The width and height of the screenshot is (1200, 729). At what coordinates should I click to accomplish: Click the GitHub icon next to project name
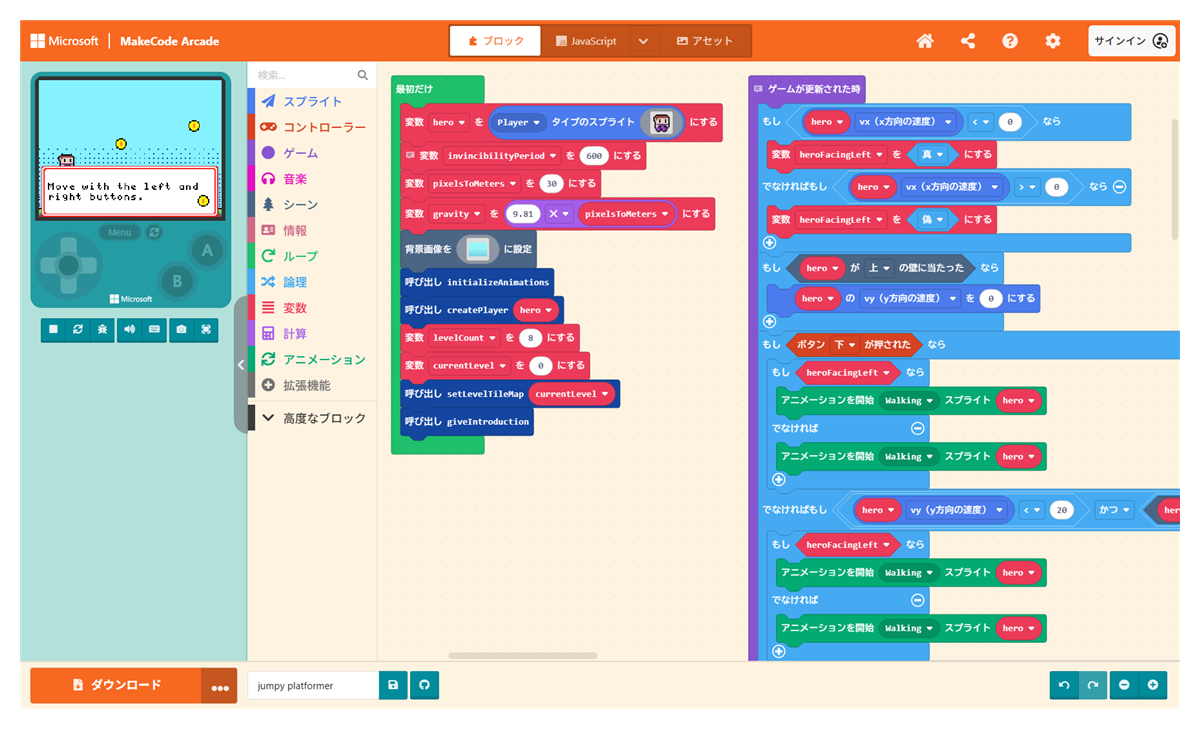click(x=424, y=685)
